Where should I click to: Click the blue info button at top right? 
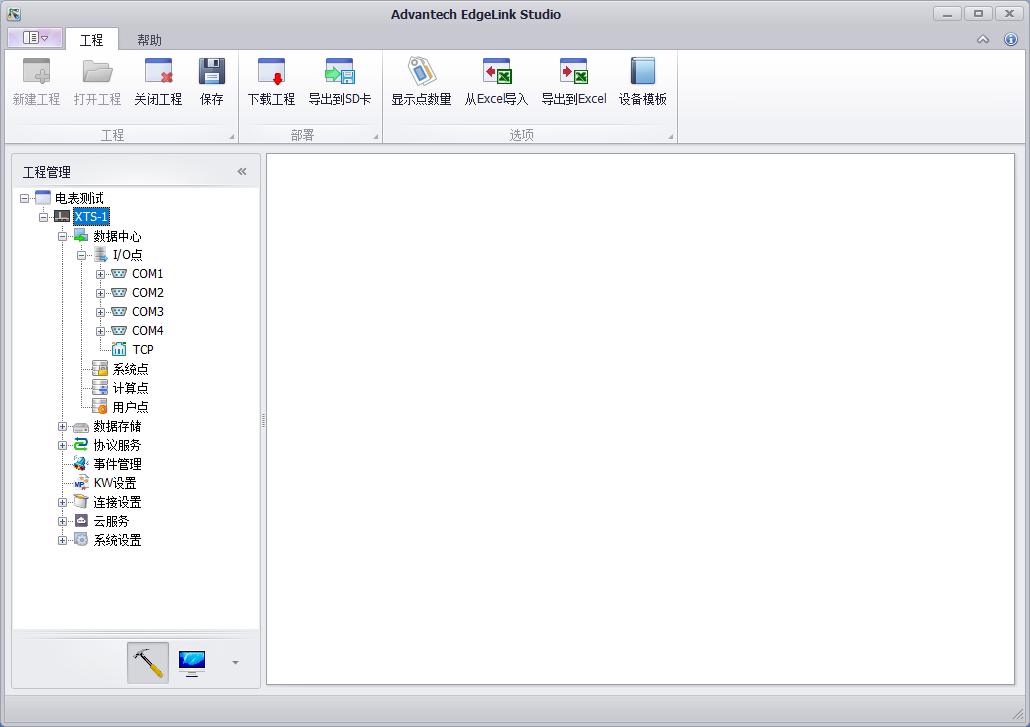coord(1011,40)
